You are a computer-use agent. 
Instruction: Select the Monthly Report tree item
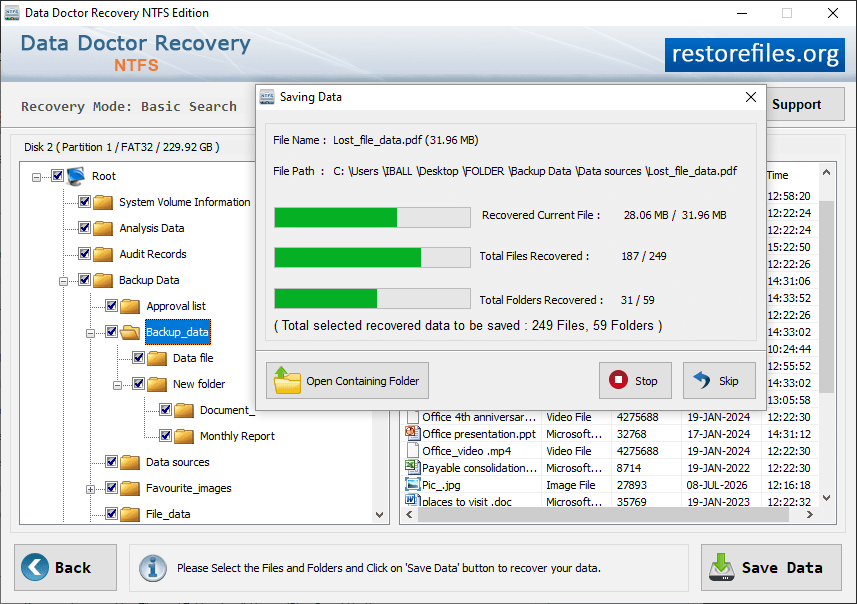(237, 436)
